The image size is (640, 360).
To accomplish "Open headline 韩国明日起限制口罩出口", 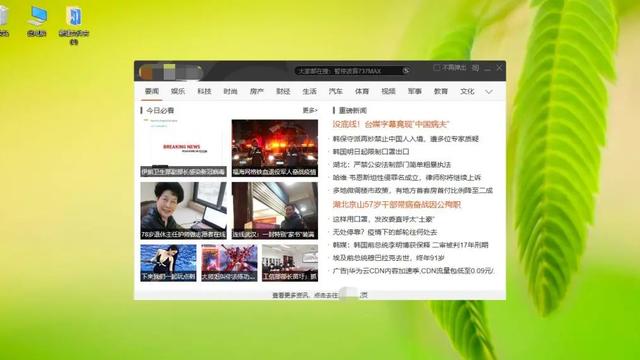I will point(371,151).
